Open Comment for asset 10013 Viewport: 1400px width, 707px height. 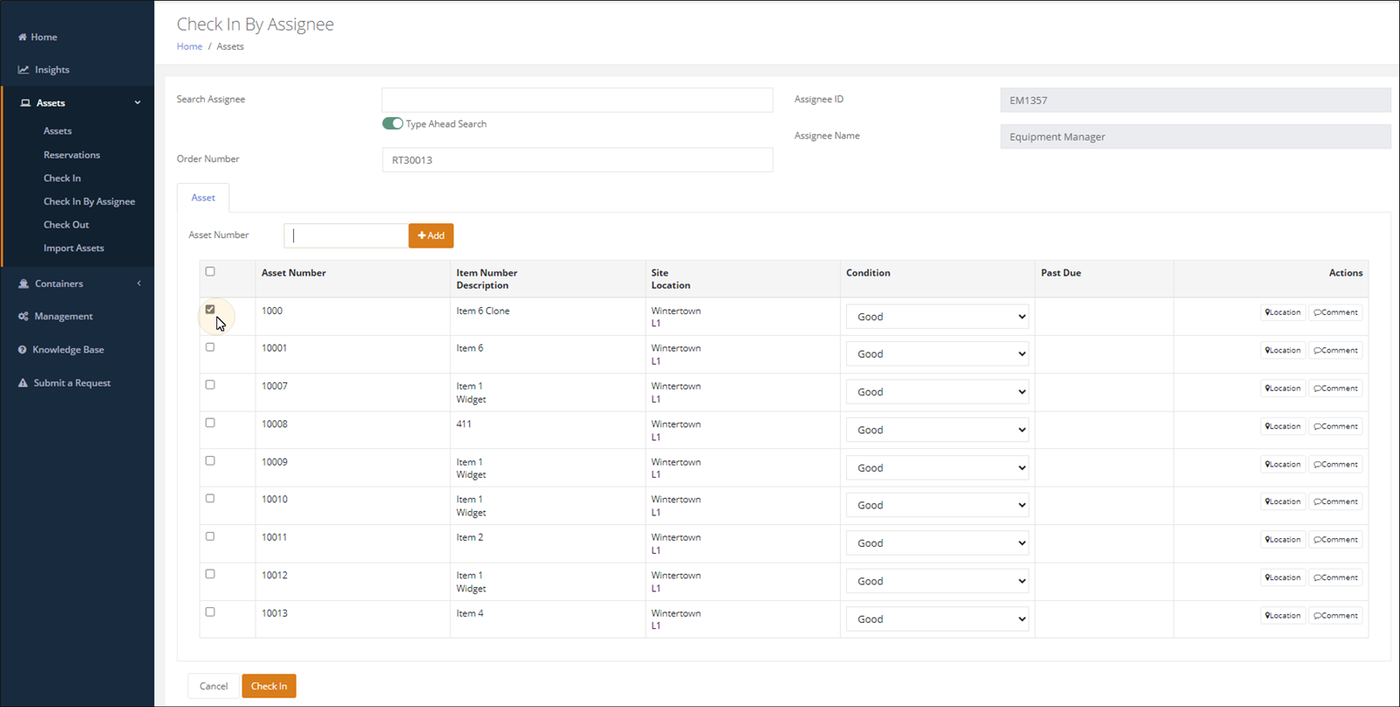point(1335,616)
